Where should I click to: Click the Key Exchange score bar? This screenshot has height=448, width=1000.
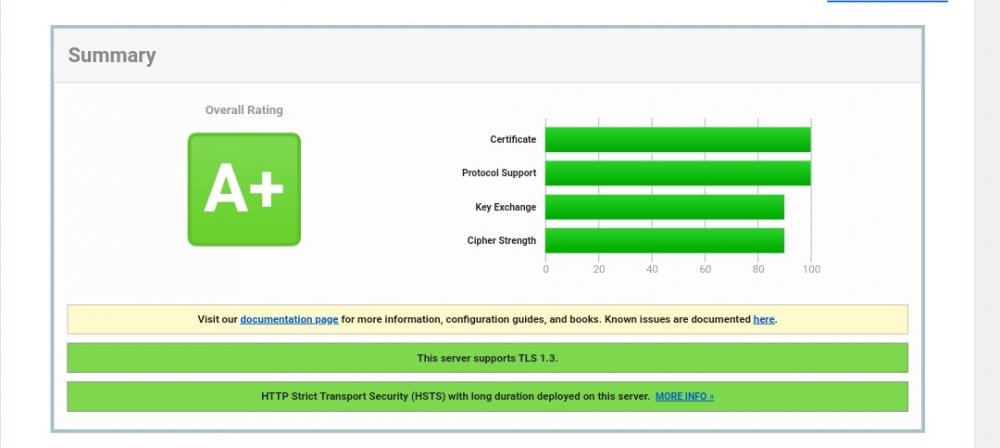point(665,207)
